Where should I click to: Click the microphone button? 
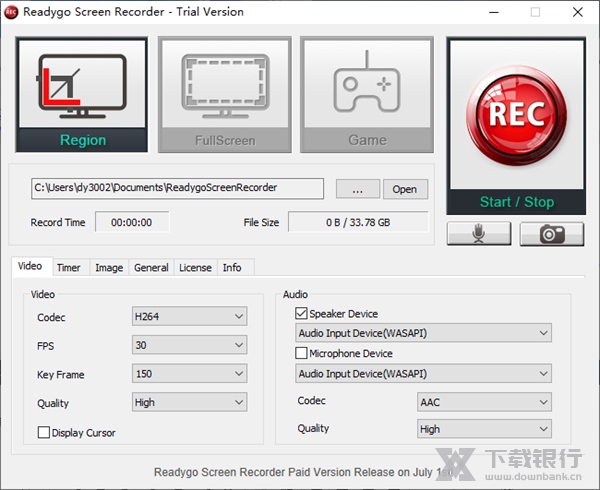tap(479, 233)
